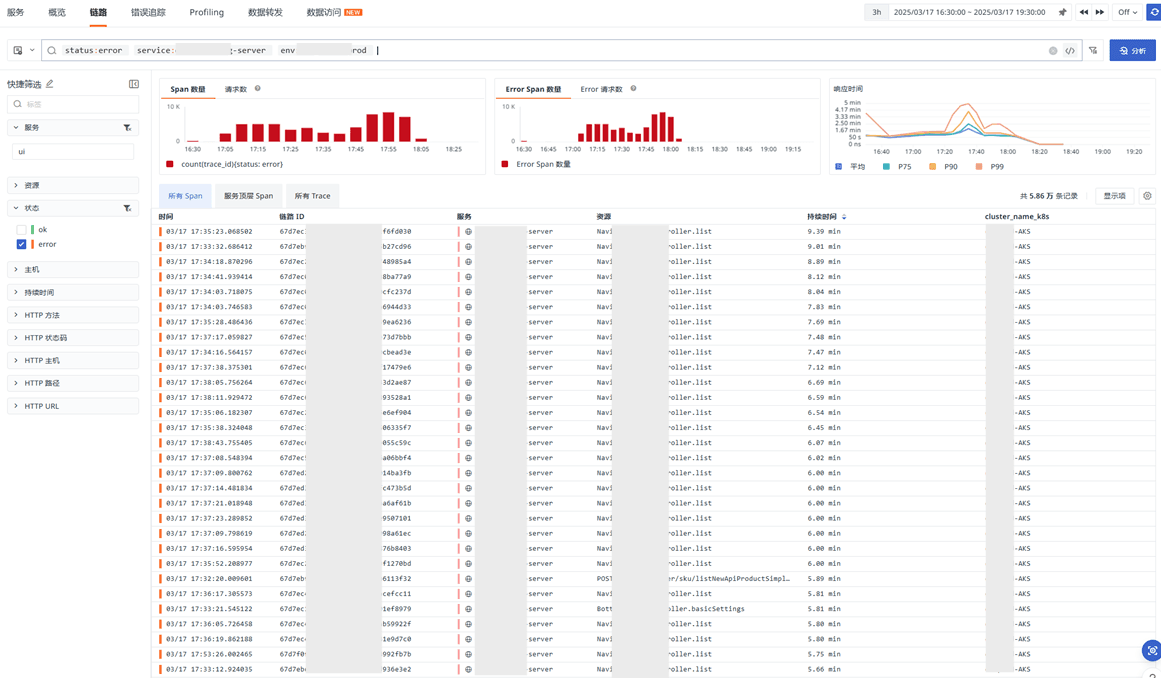Toggle the P99 series in the legend

pyautogui.click(x=990, y=167)
